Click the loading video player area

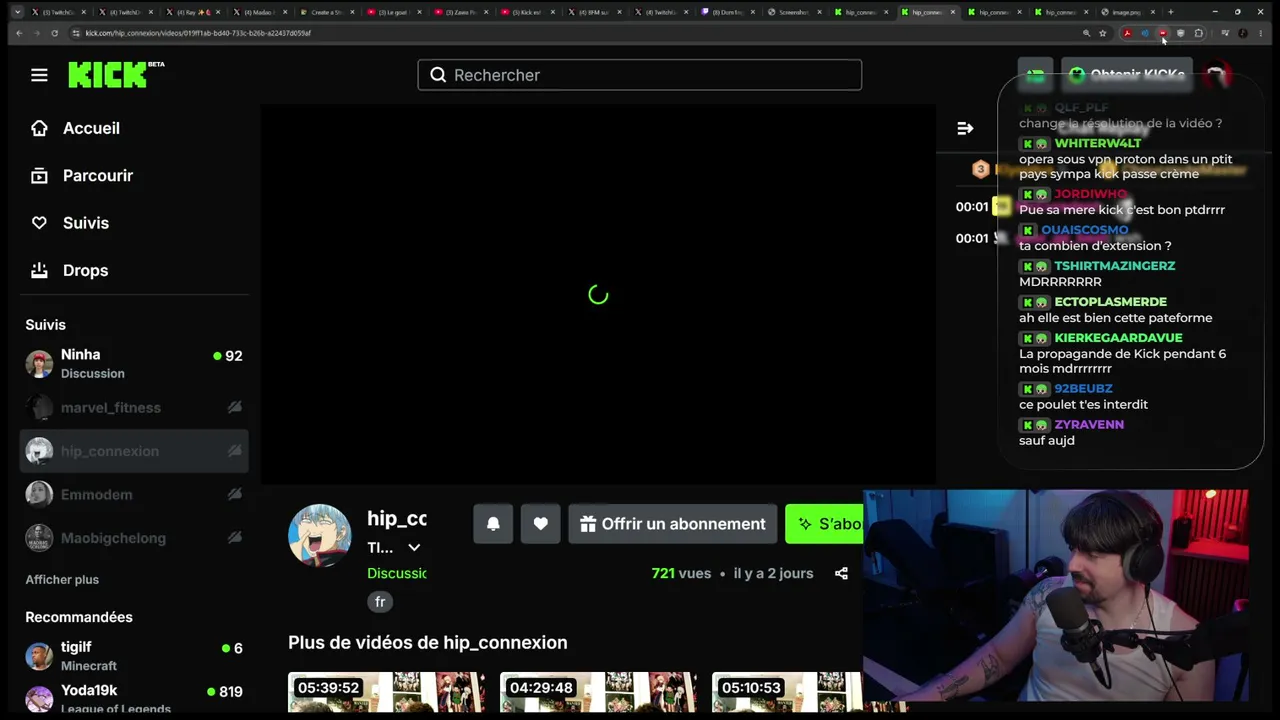coord(598,295)
